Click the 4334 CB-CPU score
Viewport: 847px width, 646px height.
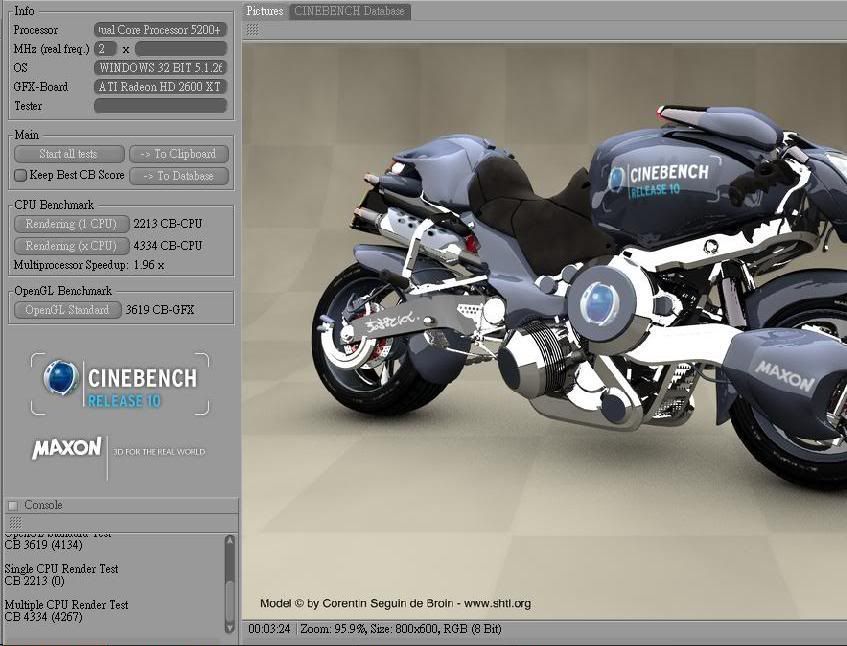(167, 246)
